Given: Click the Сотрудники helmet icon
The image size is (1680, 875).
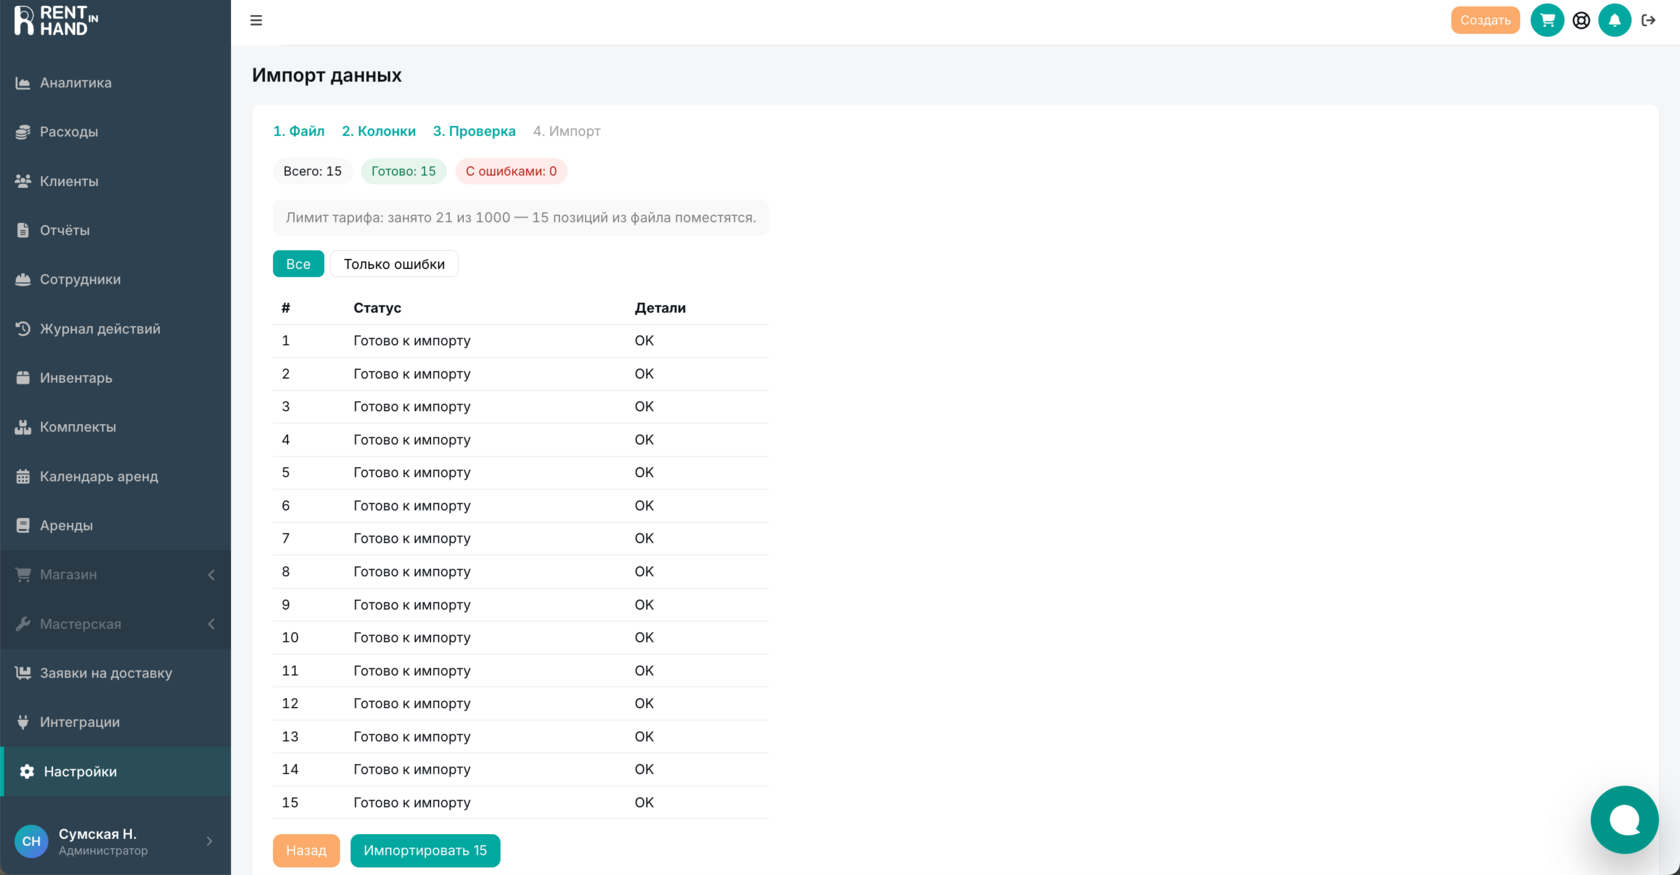Looking at the screenshot, I should [x=23, y=279].
